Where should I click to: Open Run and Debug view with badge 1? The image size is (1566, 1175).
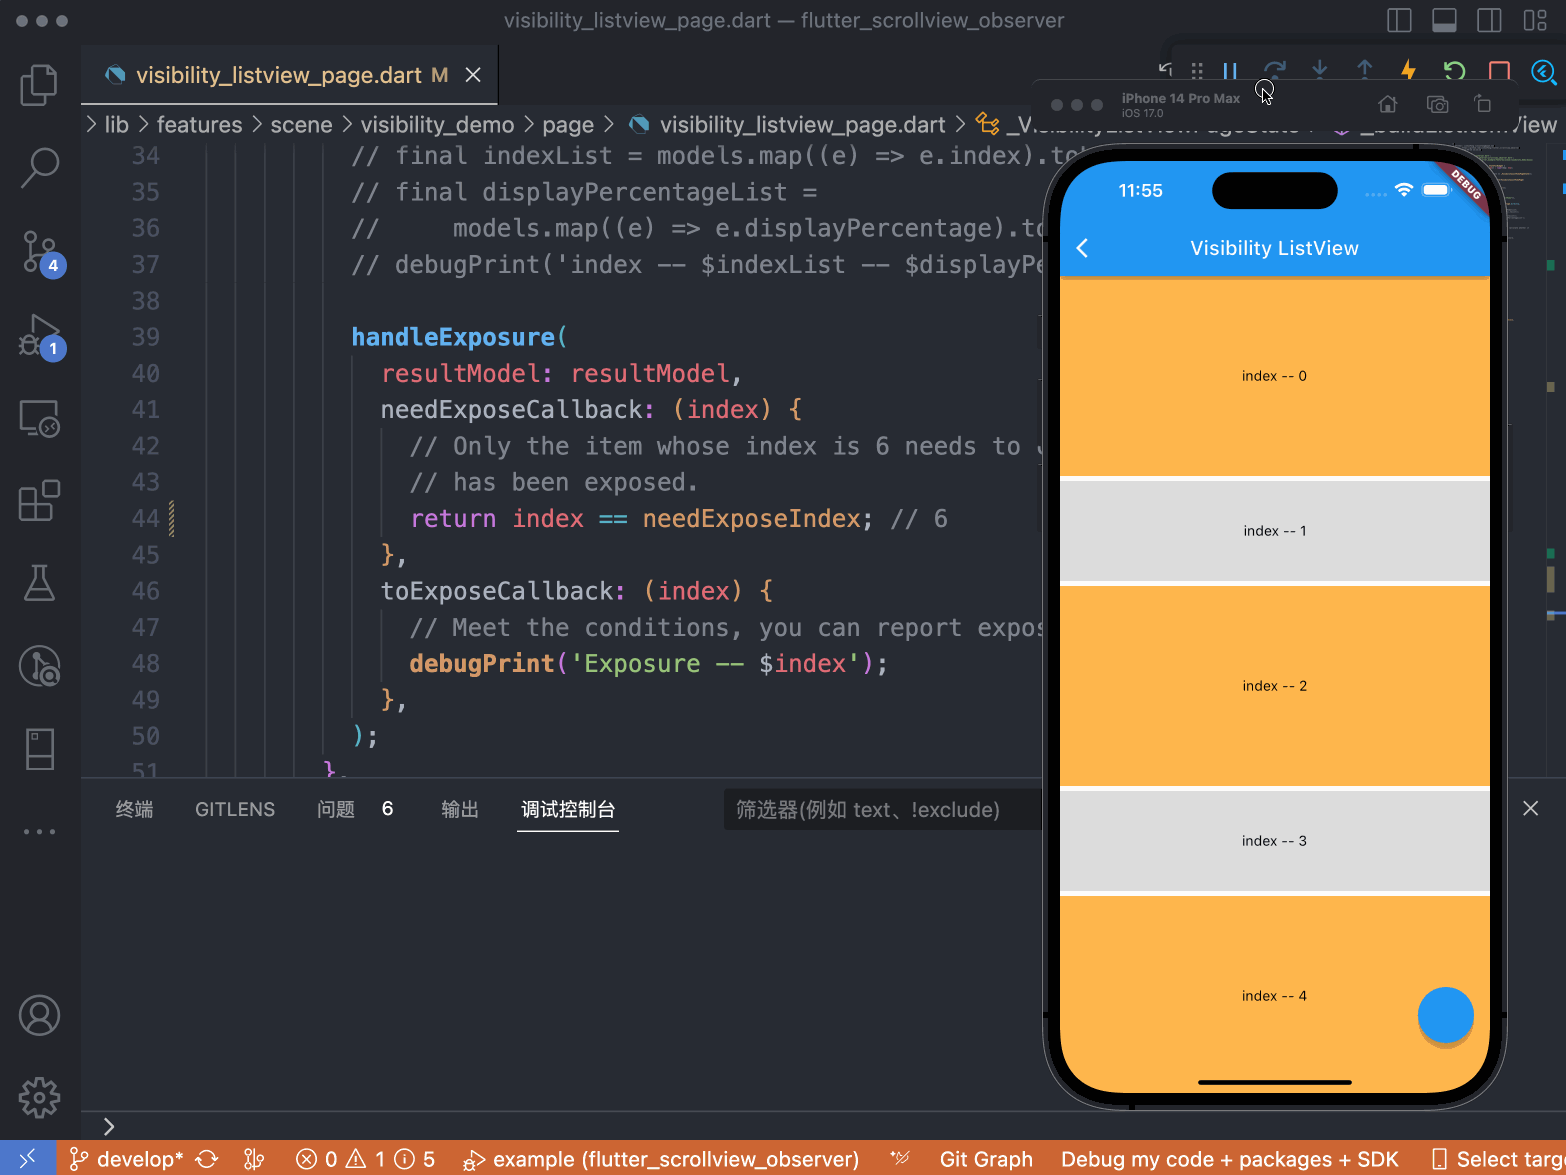tap(43, 336)
